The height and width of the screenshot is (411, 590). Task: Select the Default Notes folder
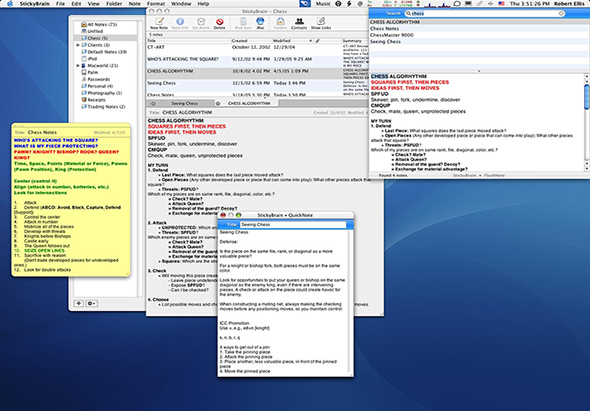coord(104,52)
